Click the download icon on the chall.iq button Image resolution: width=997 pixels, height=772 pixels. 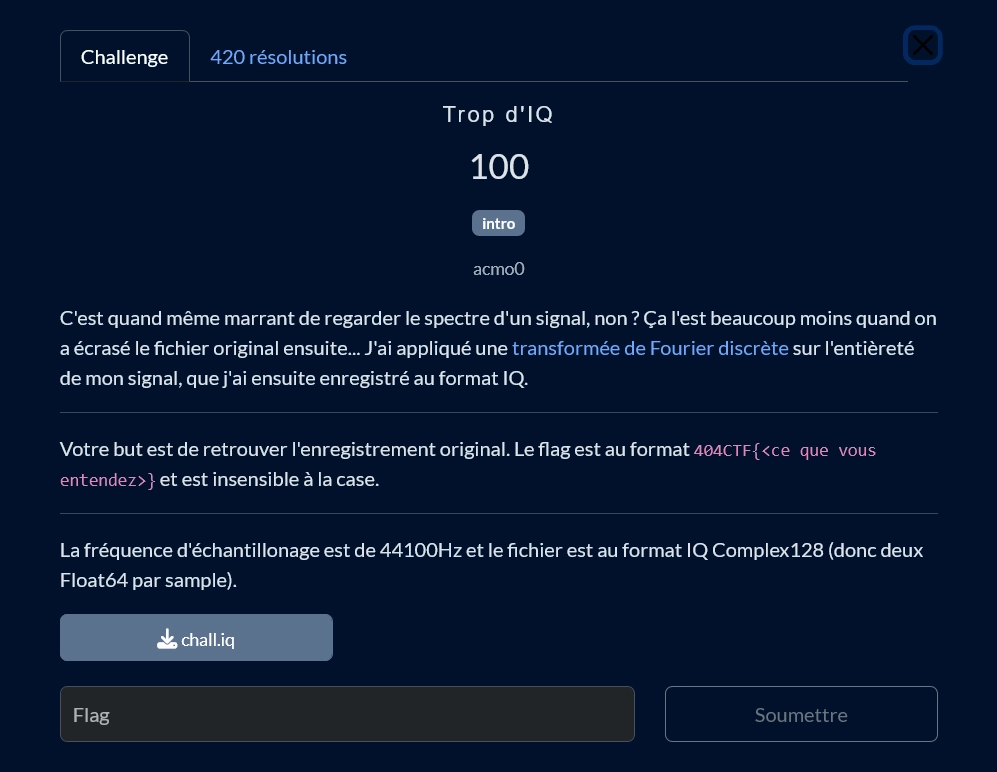click(167, 638)
